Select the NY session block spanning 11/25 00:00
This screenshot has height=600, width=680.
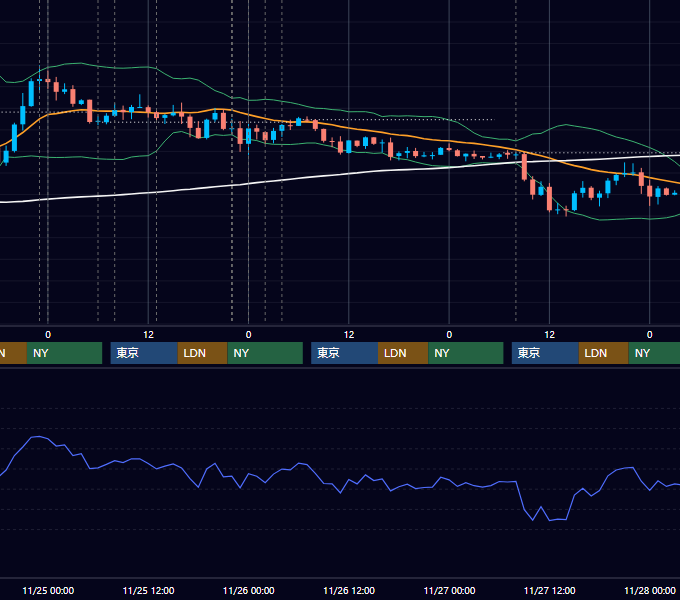click(64, 353)
